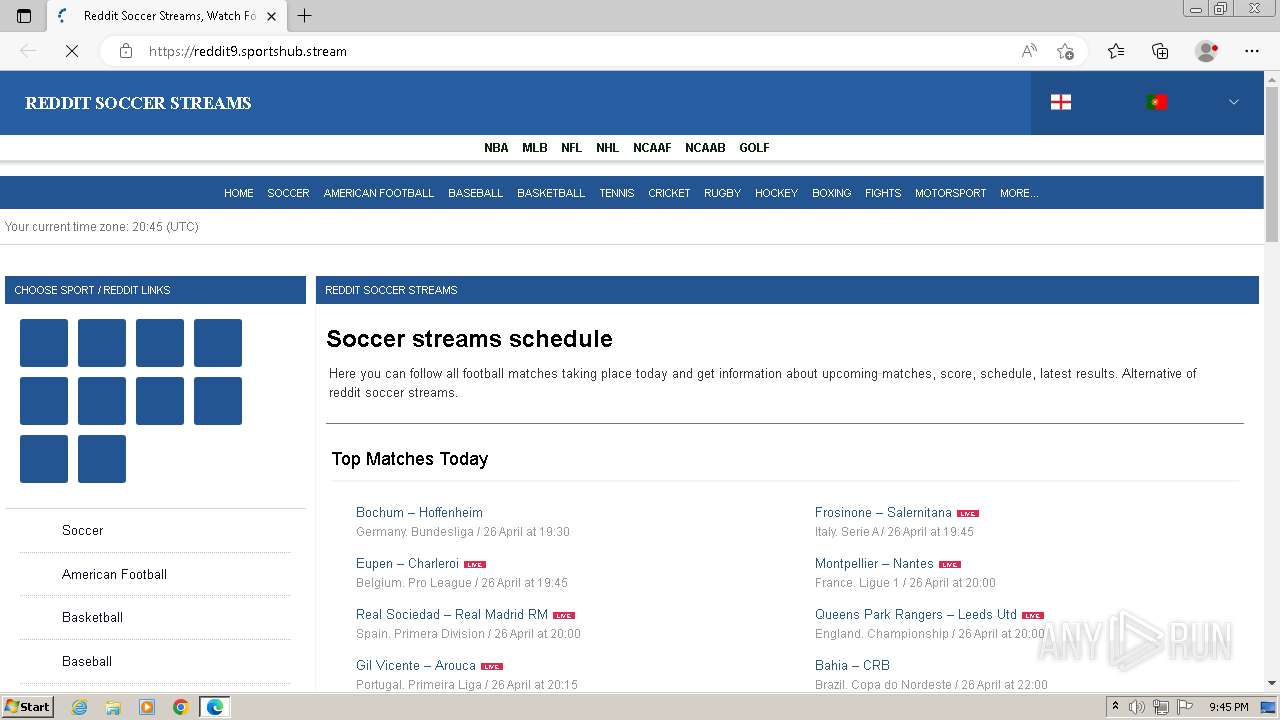The height and width of the screenshot is (720, 1280).
Task: Open the GOLF link
Action: [x=754, y=147]
